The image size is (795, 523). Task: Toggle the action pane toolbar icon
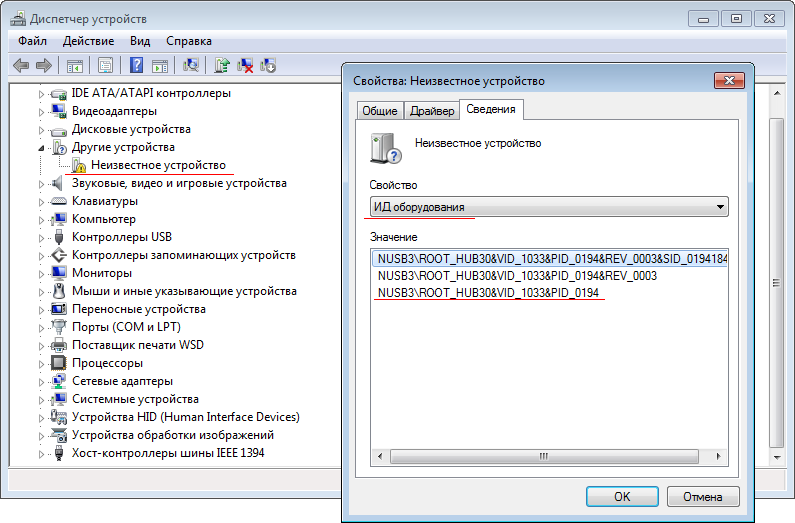(160, 65)
